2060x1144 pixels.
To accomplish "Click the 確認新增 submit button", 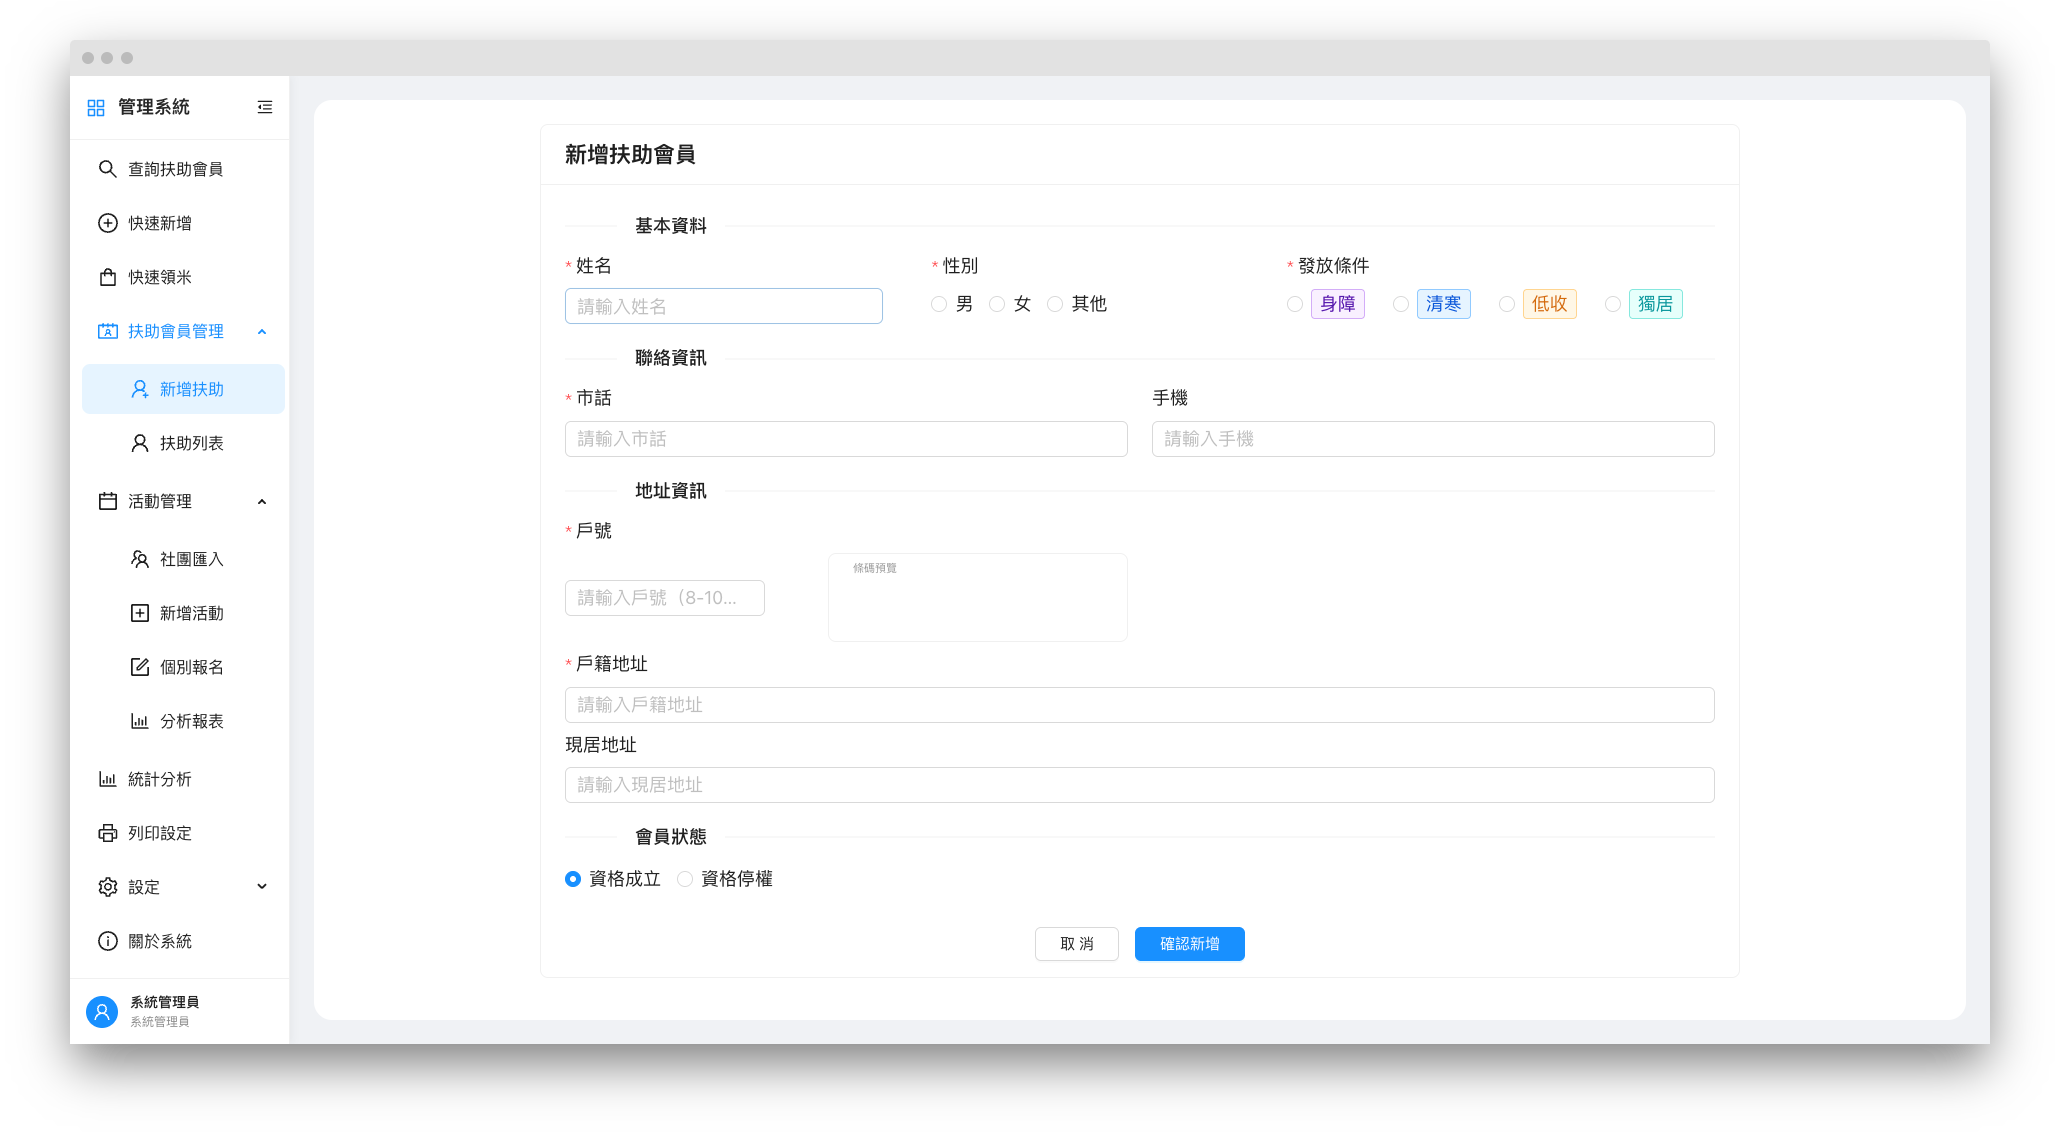I will coord(1189,944).
